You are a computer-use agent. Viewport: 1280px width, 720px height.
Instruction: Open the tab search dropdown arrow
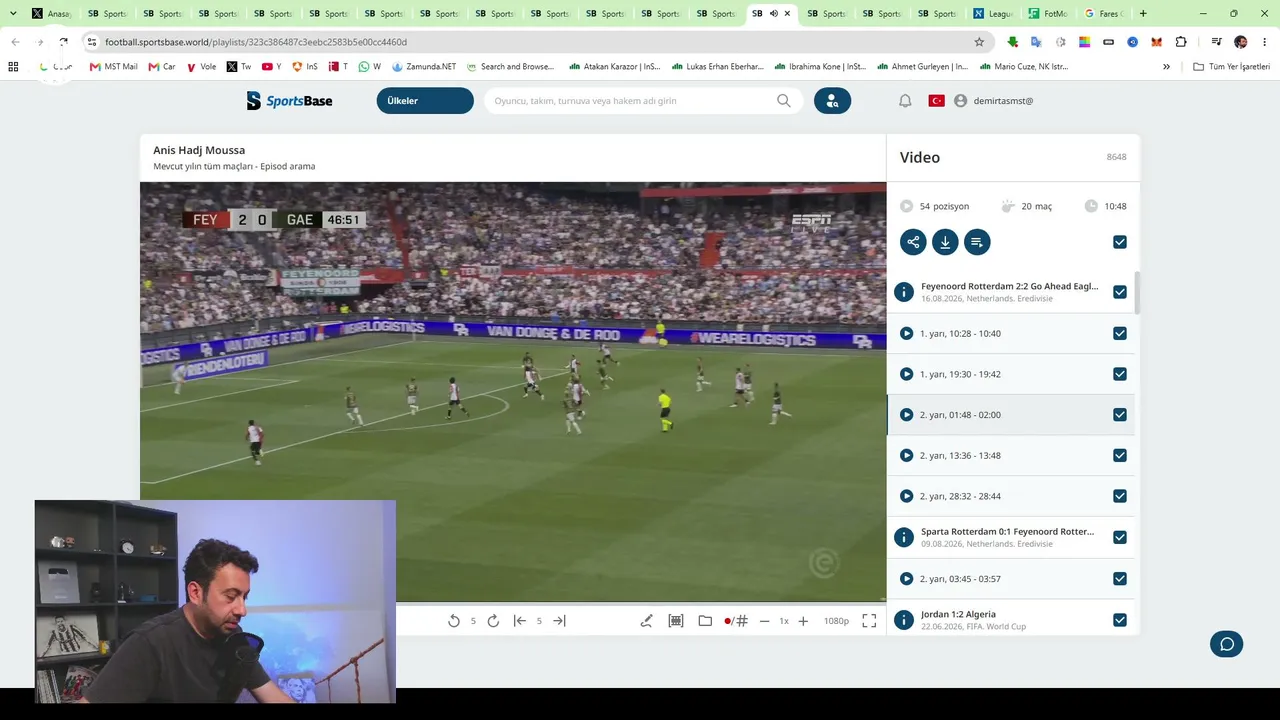point(13,14)
